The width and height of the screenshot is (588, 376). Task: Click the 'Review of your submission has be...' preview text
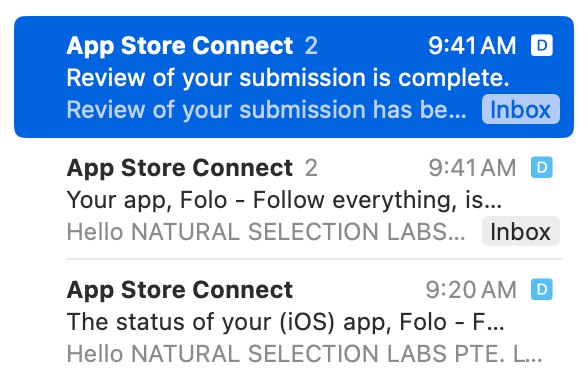click(266, 110)
